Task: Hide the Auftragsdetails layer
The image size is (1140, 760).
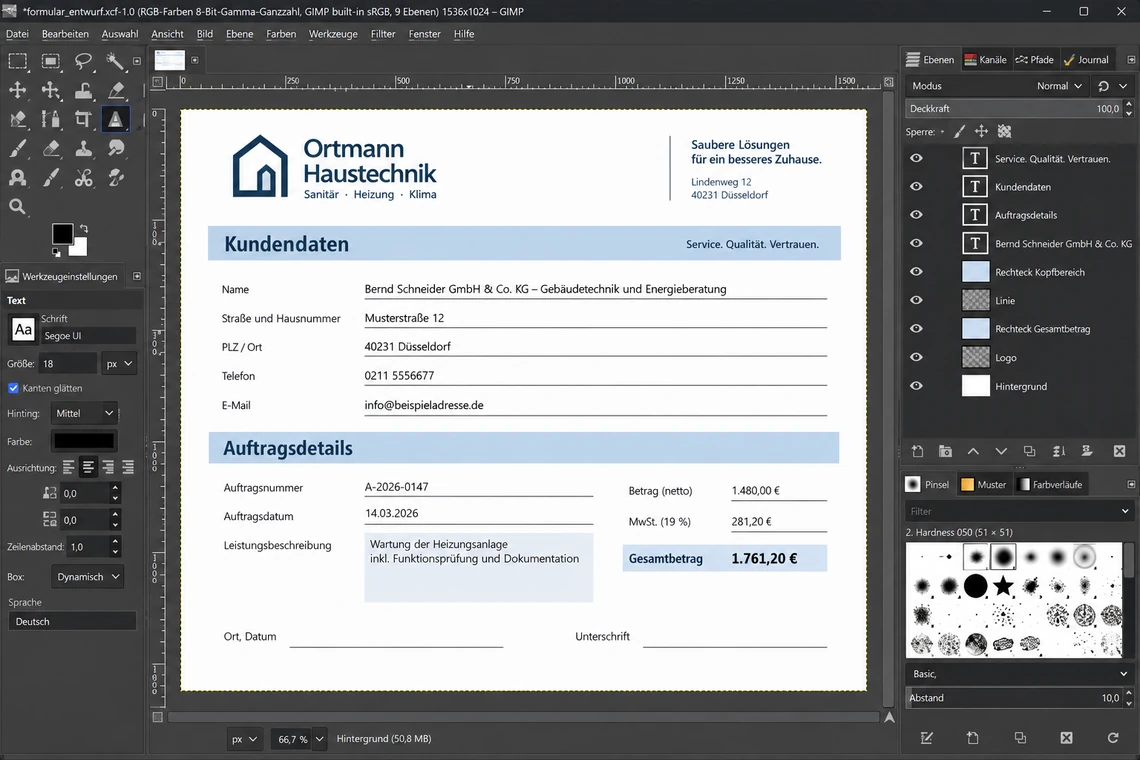Action: click(916, 215)
